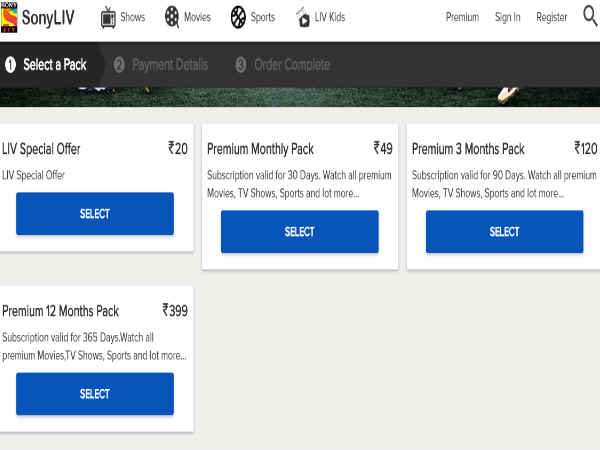
Task: Click step 2 Payment Details number icon
Action: pos(119,65)
